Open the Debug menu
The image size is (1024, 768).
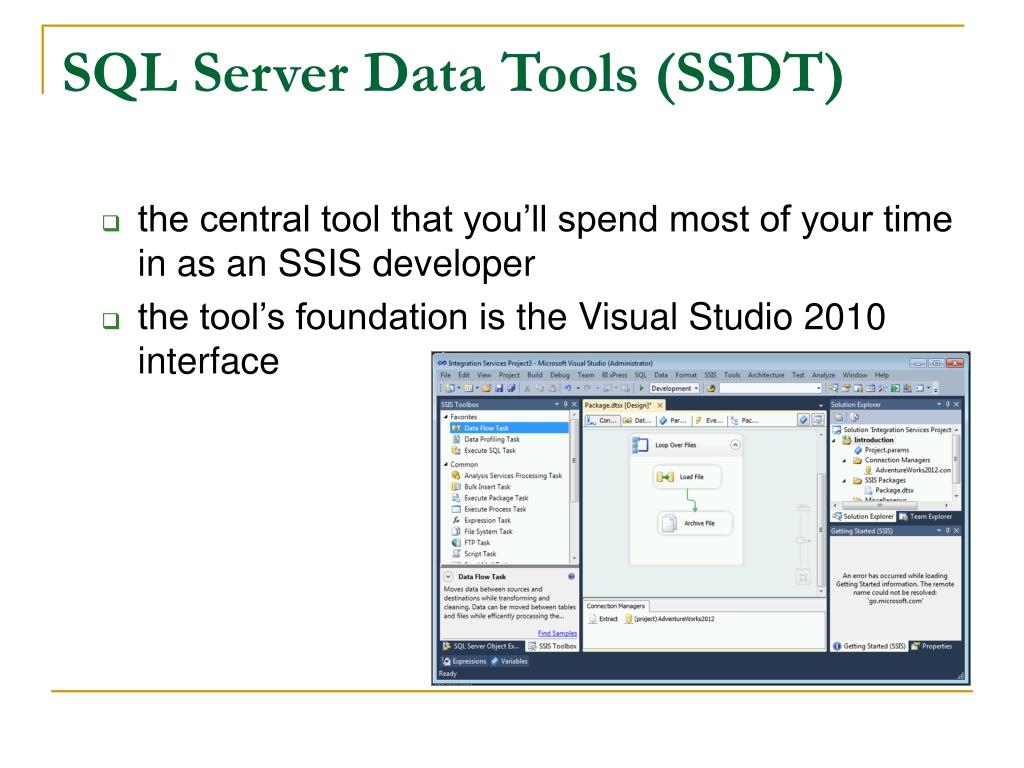tap(560, 375)
